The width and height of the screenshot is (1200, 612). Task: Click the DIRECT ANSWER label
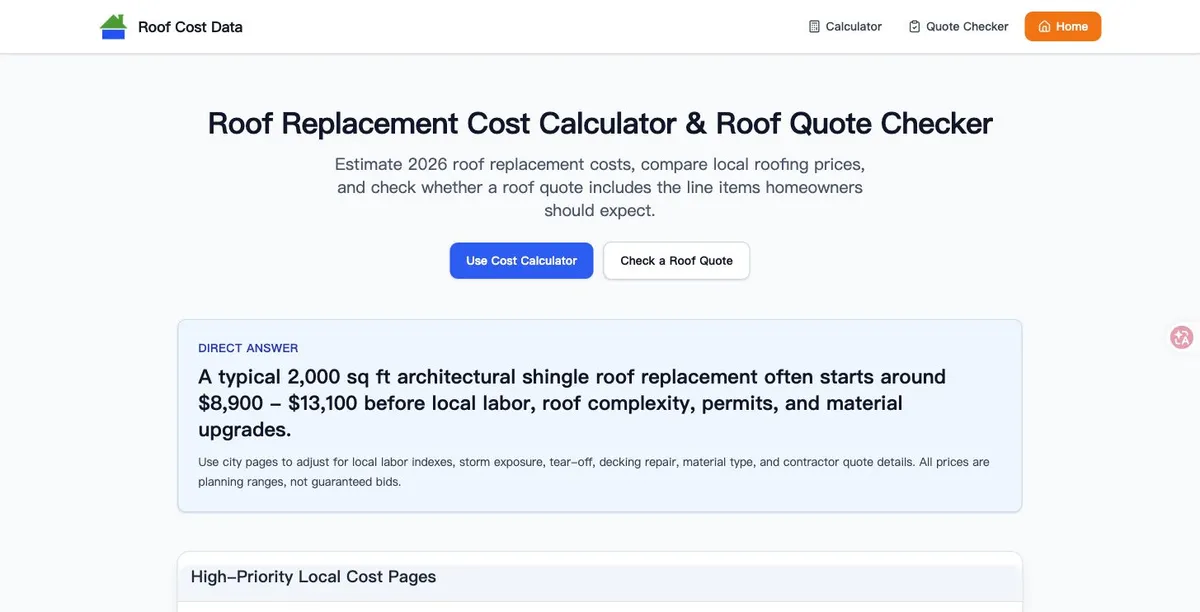point(248,348)
